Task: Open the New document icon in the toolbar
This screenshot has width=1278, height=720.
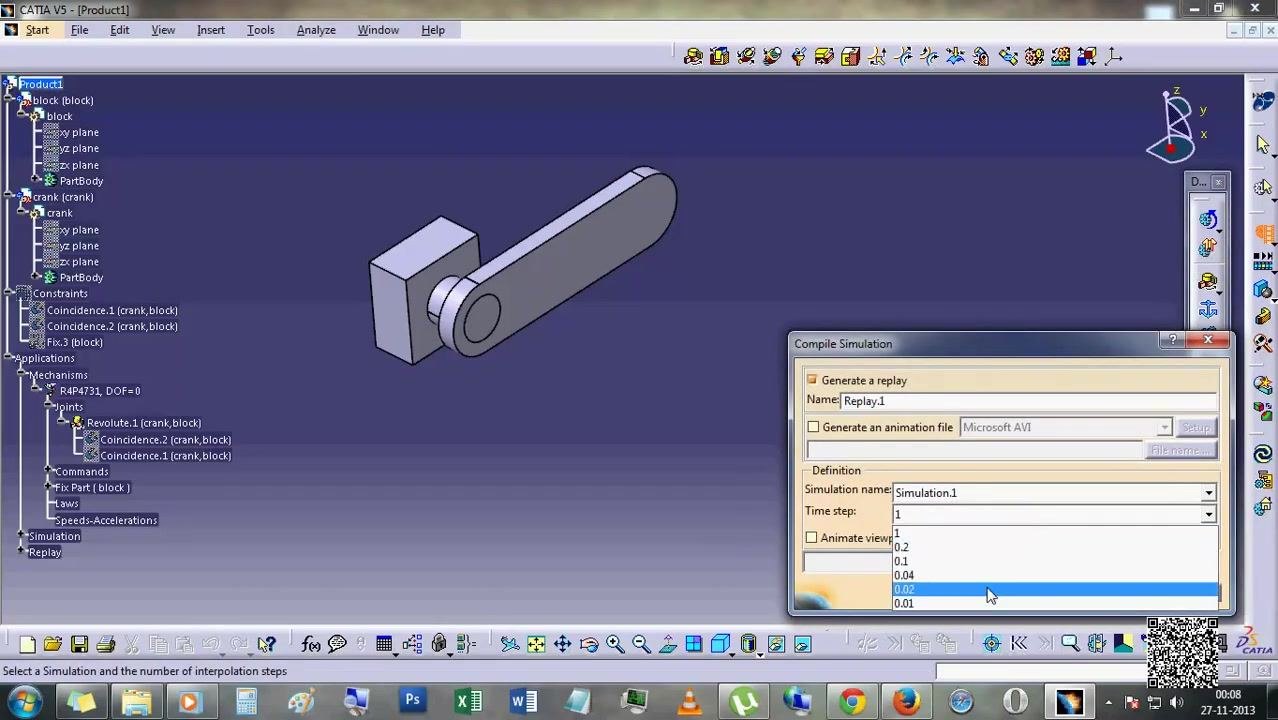Action: (x=27, y=645)
